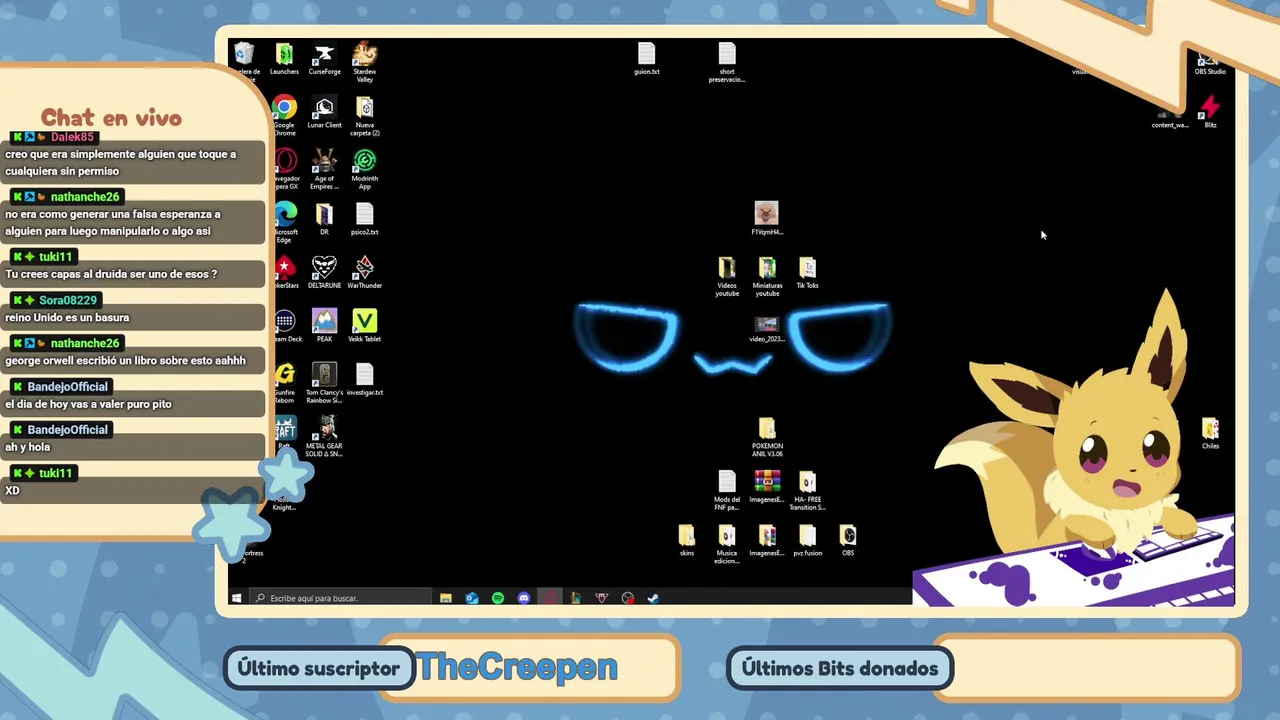This screenshot has width=1280, height=720.
Task: Launch Age of Empires shortcut
Action: pyautogui.click(x=324, y=169)
